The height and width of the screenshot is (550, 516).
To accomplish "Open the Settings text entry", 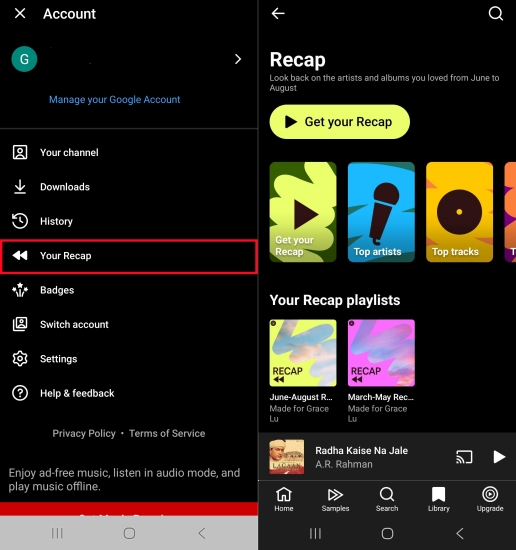I will (58, 359).
